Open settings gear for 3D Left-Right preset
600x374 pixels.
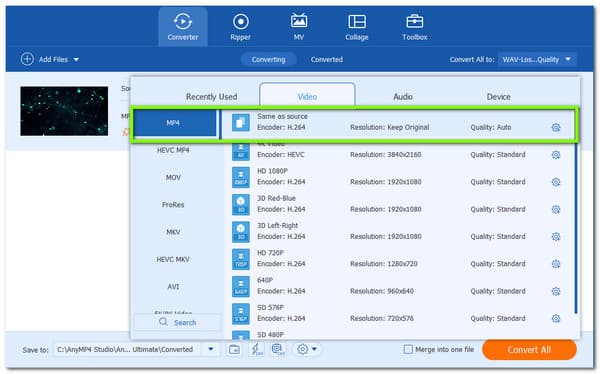(x=556, y=237)
